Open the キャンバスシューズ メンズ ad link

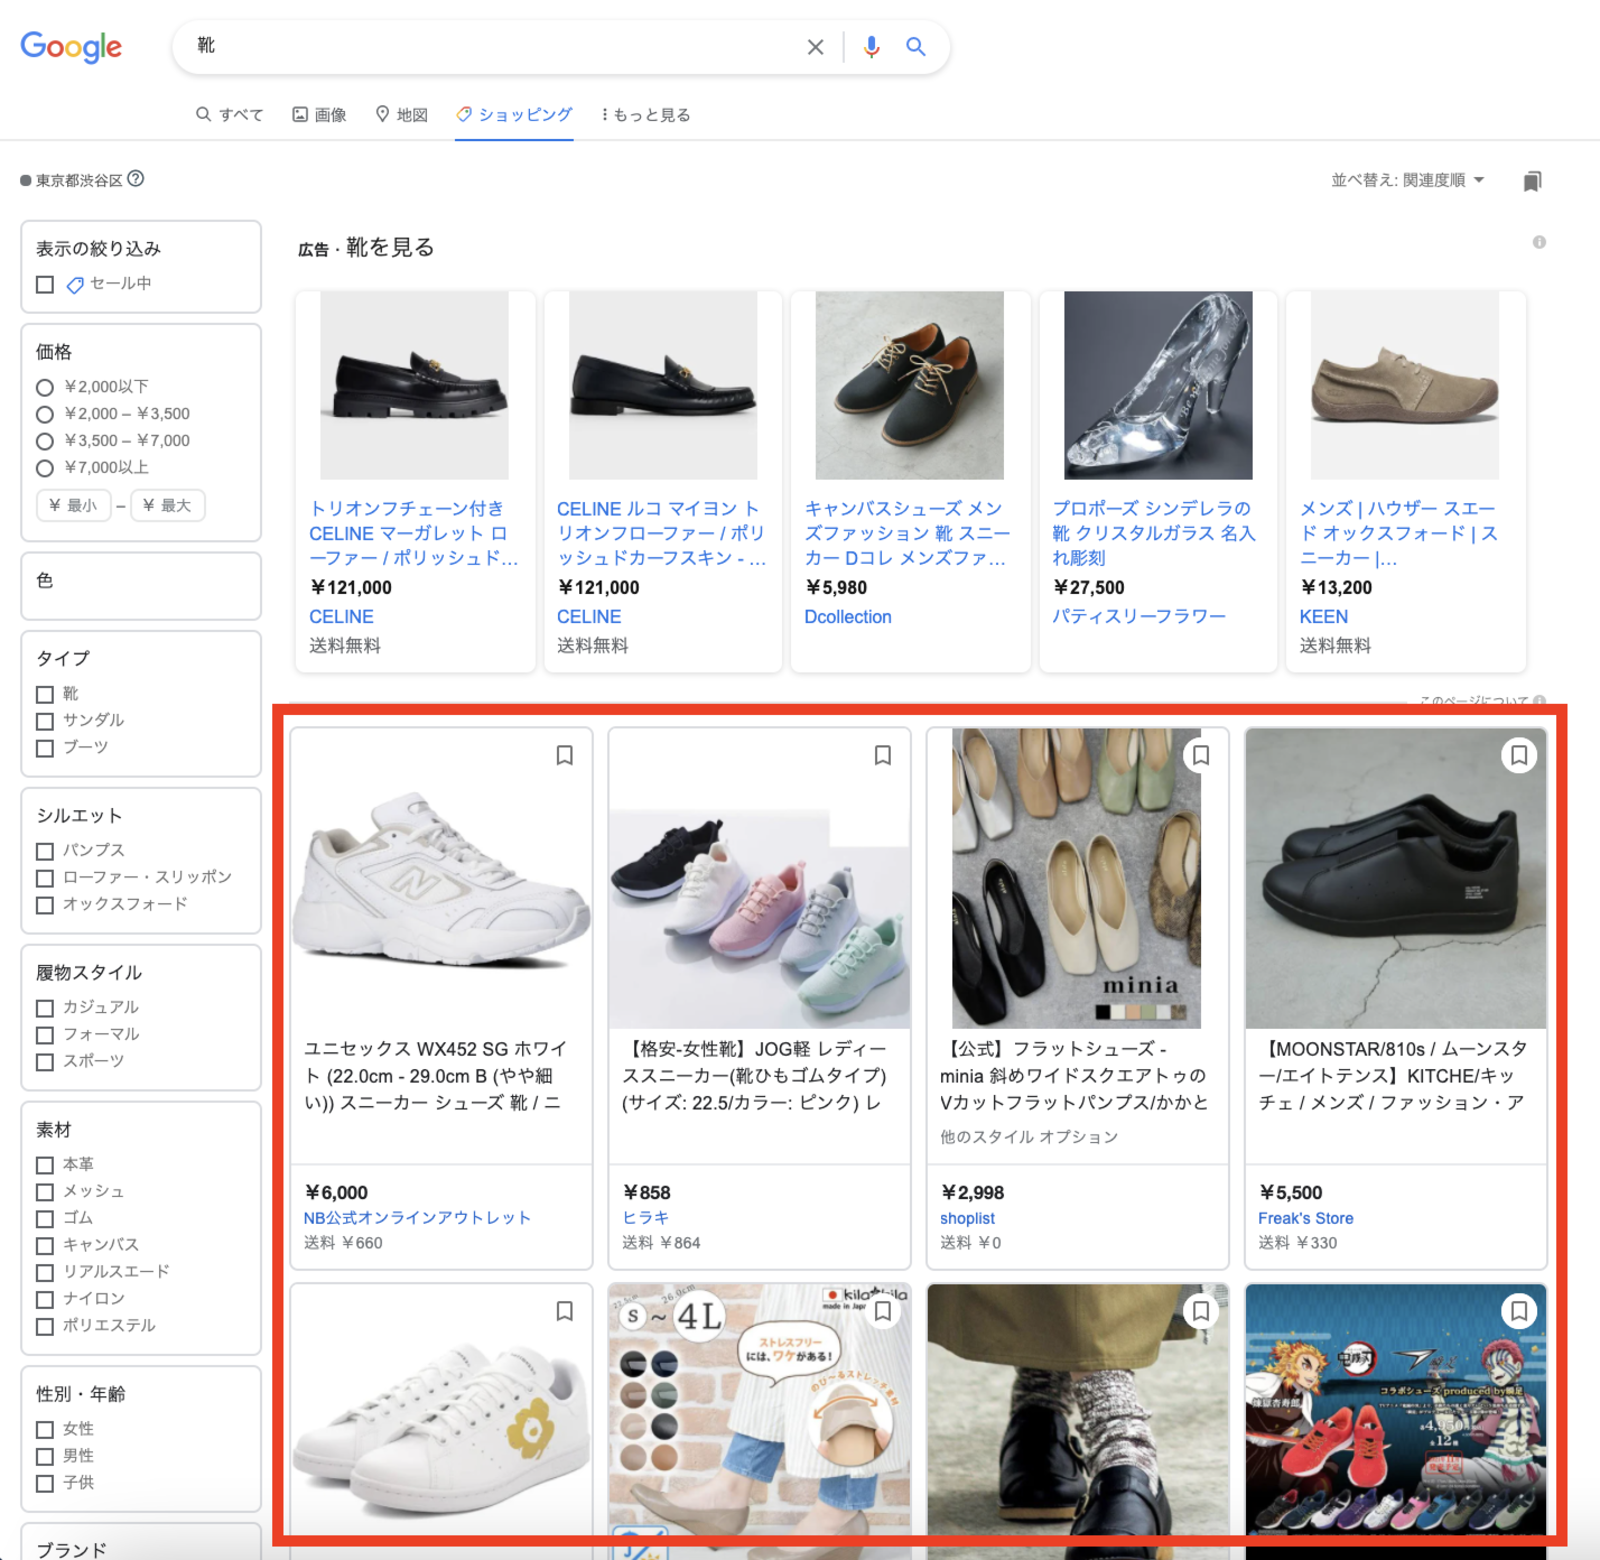coord(908,533)
